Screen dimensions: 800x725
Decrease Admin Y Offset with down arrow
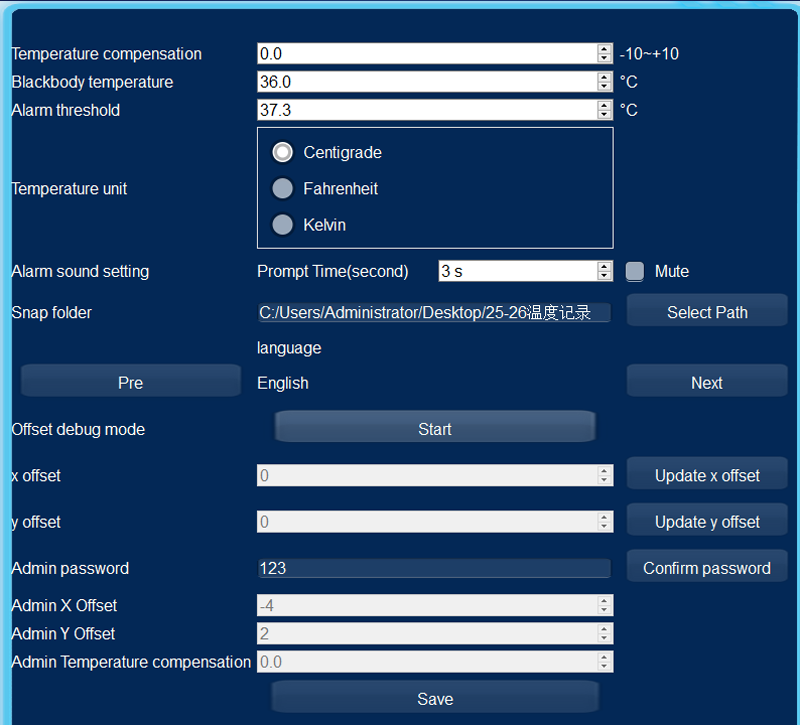tap(605, 638)
